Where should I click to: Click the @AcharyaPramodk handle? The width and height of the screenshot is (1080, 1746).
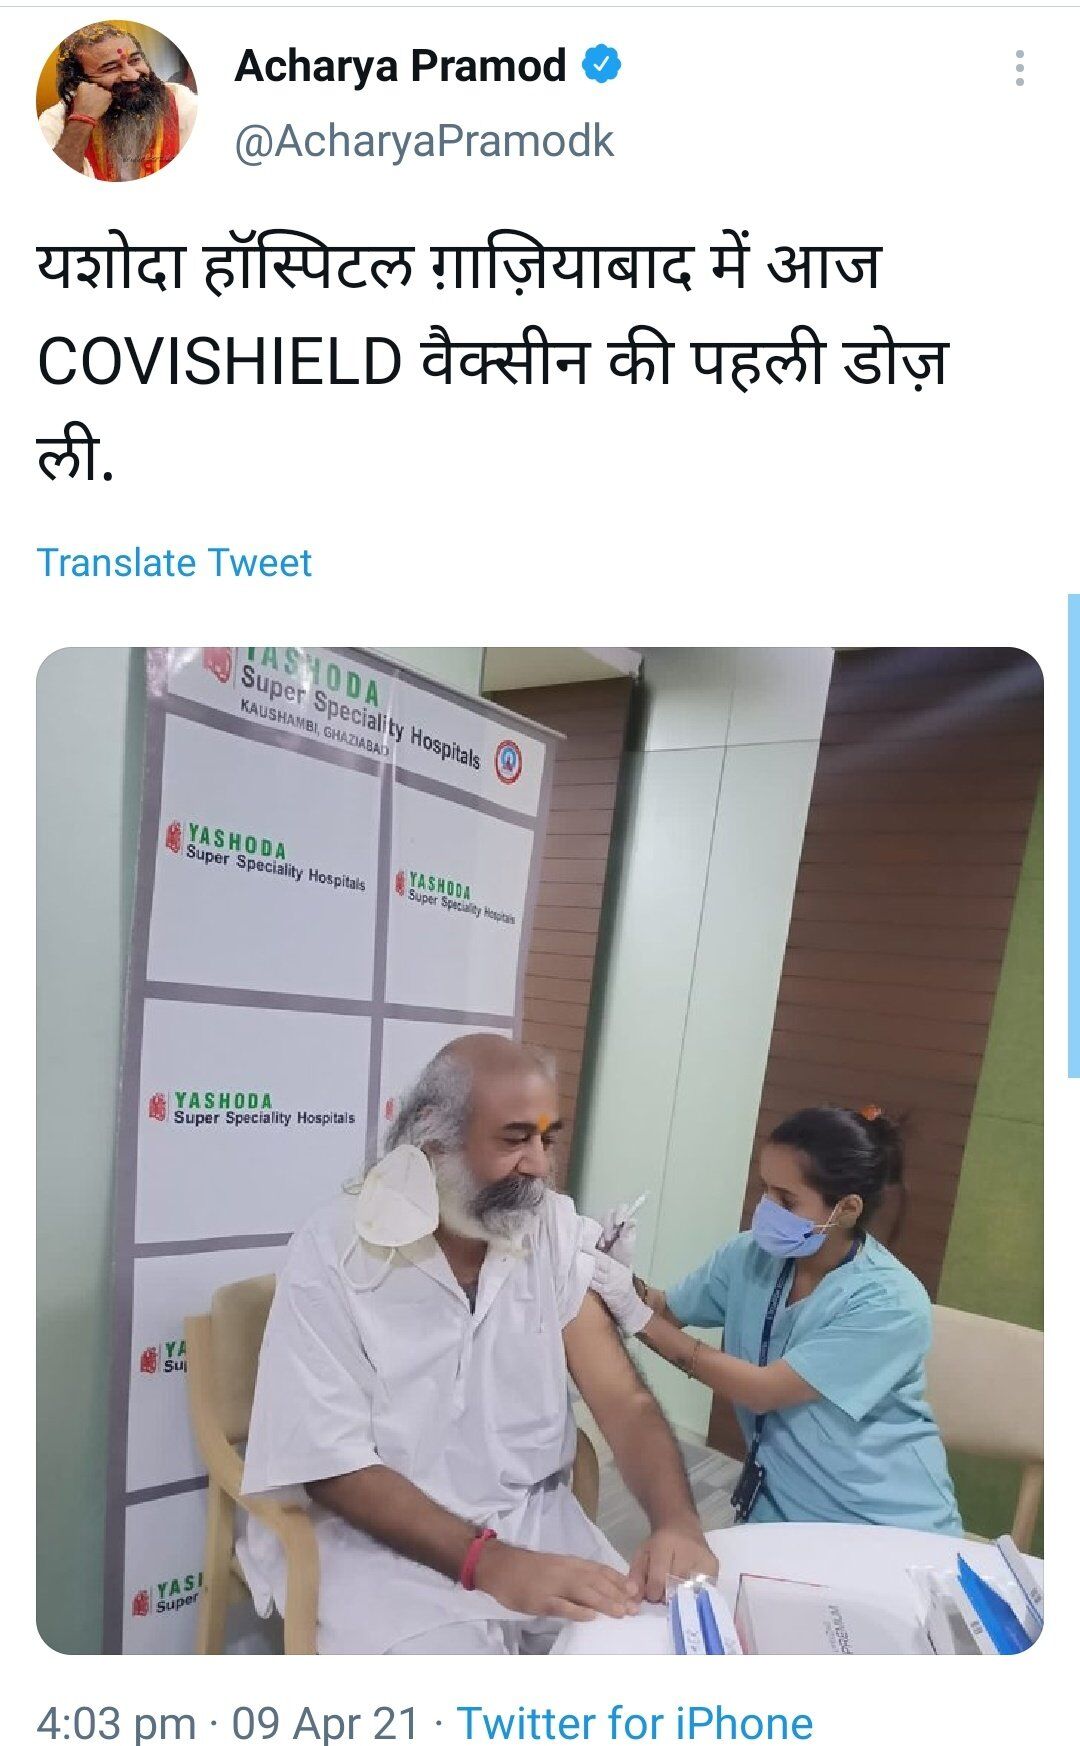pyautogui.click(x=424, y=141)
